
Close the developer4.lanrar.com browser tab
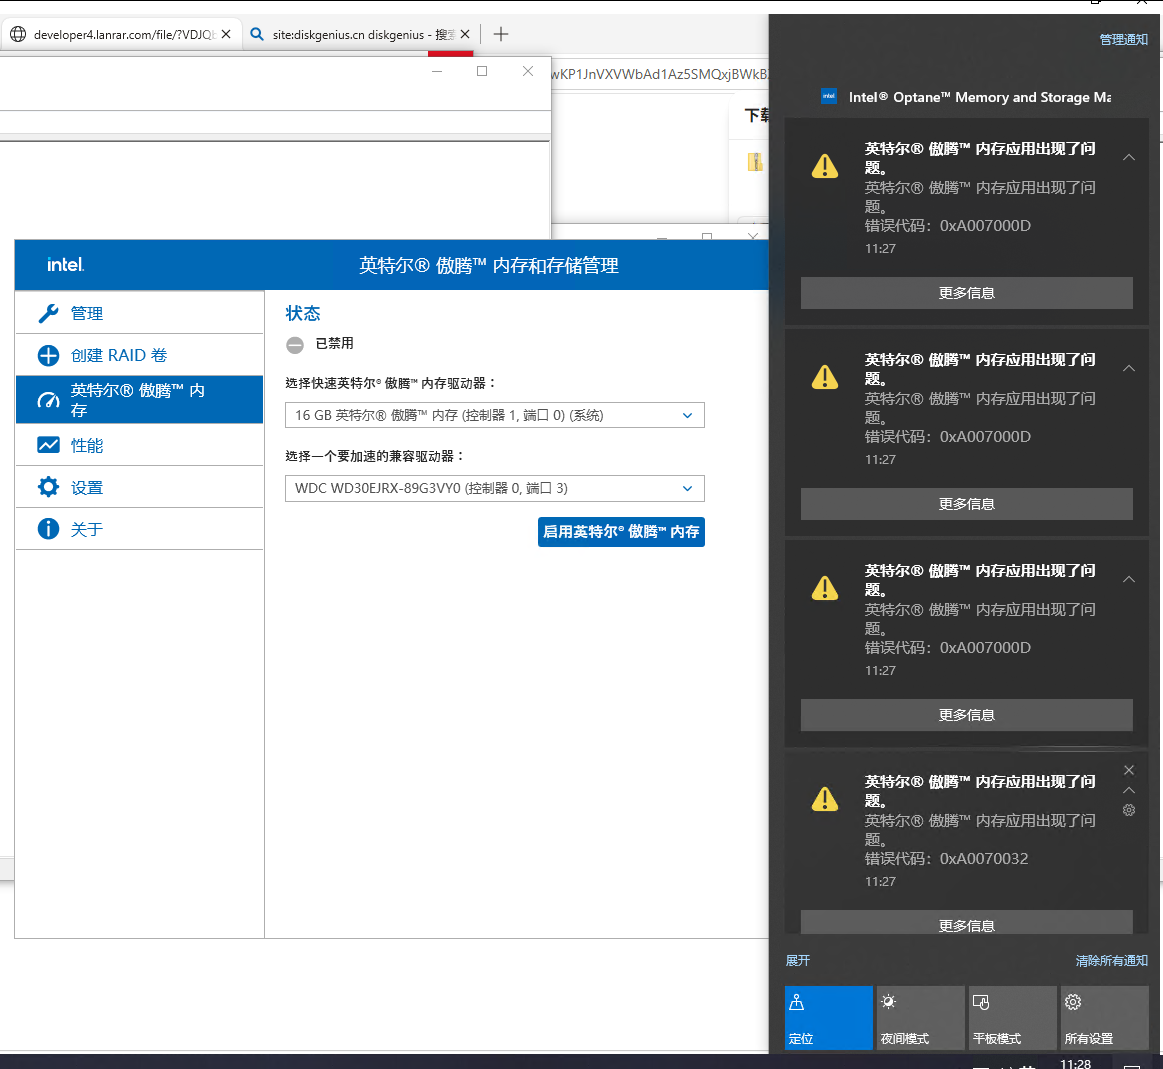pos(226,34)
